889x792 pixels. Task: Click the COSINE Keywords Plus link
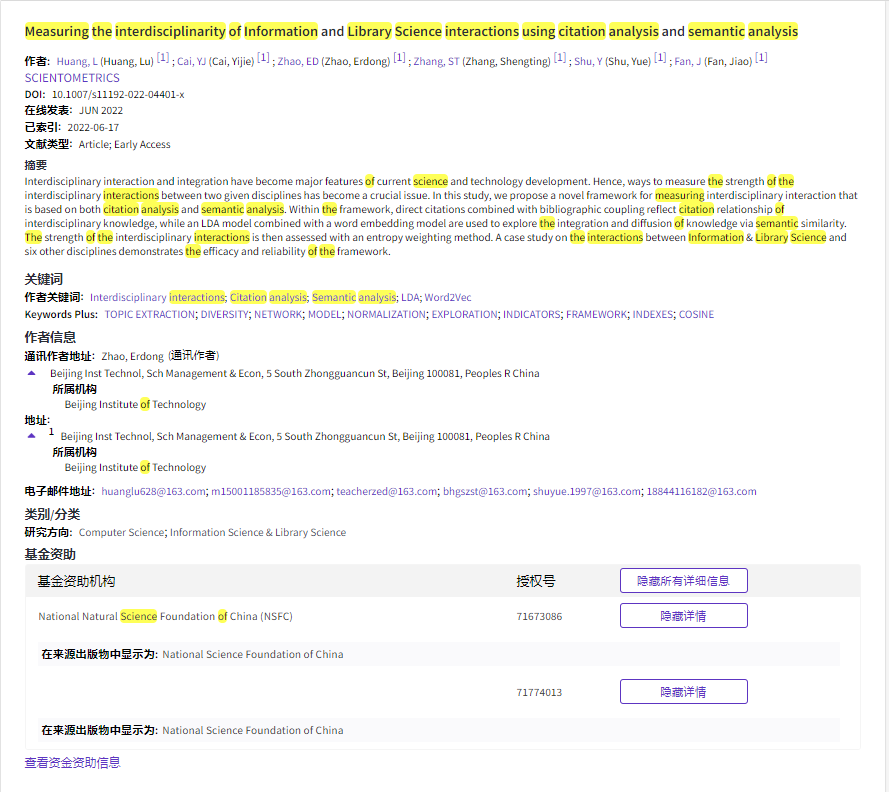click(697, 315)
